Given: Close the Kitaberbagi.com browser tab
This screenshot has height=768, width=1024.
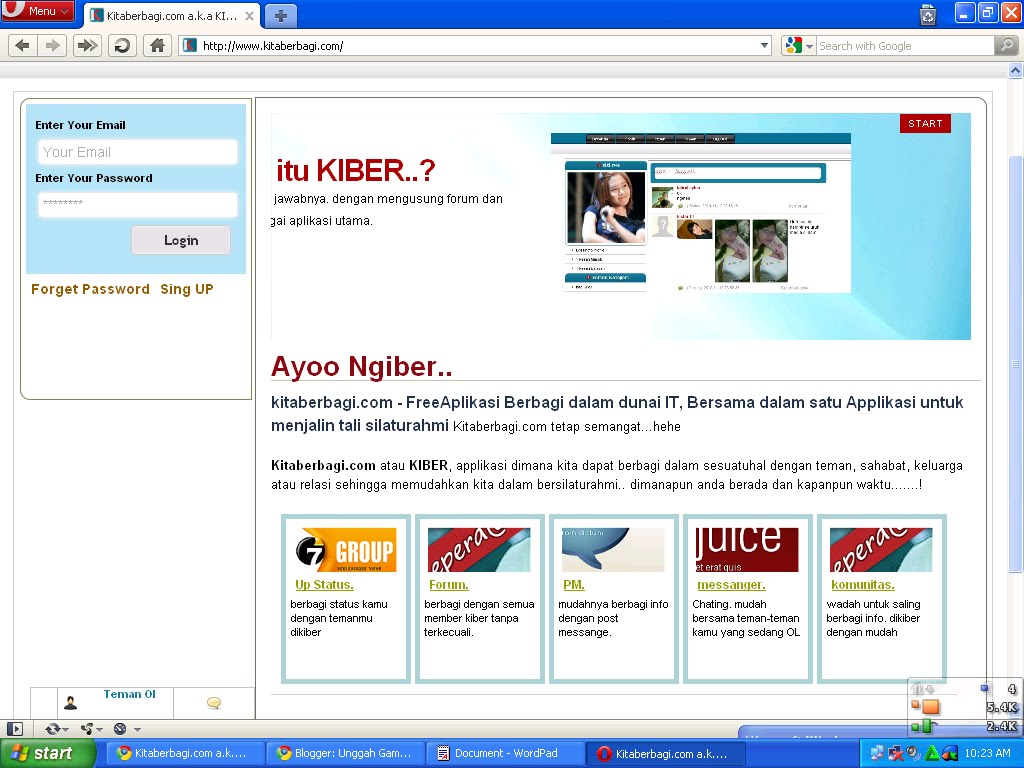Looking at the screenshot, I should click(249, 16).
